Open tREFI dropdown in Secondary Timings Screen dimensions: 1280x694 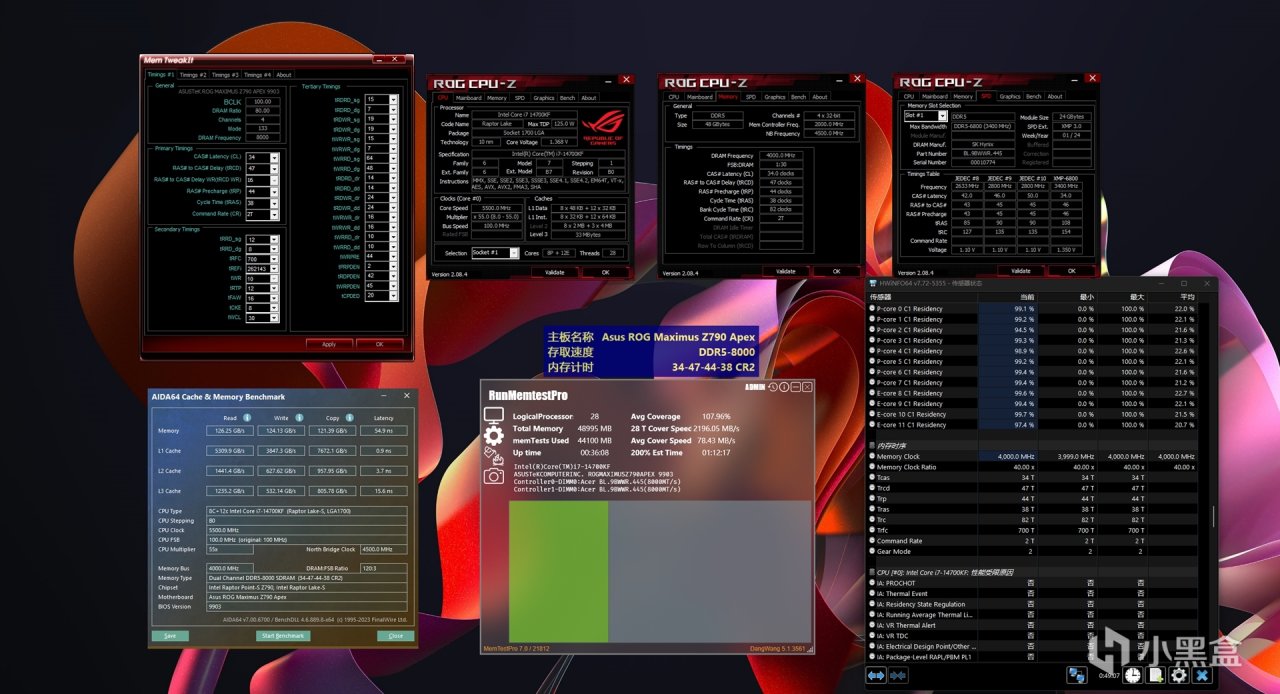(275, 268)
